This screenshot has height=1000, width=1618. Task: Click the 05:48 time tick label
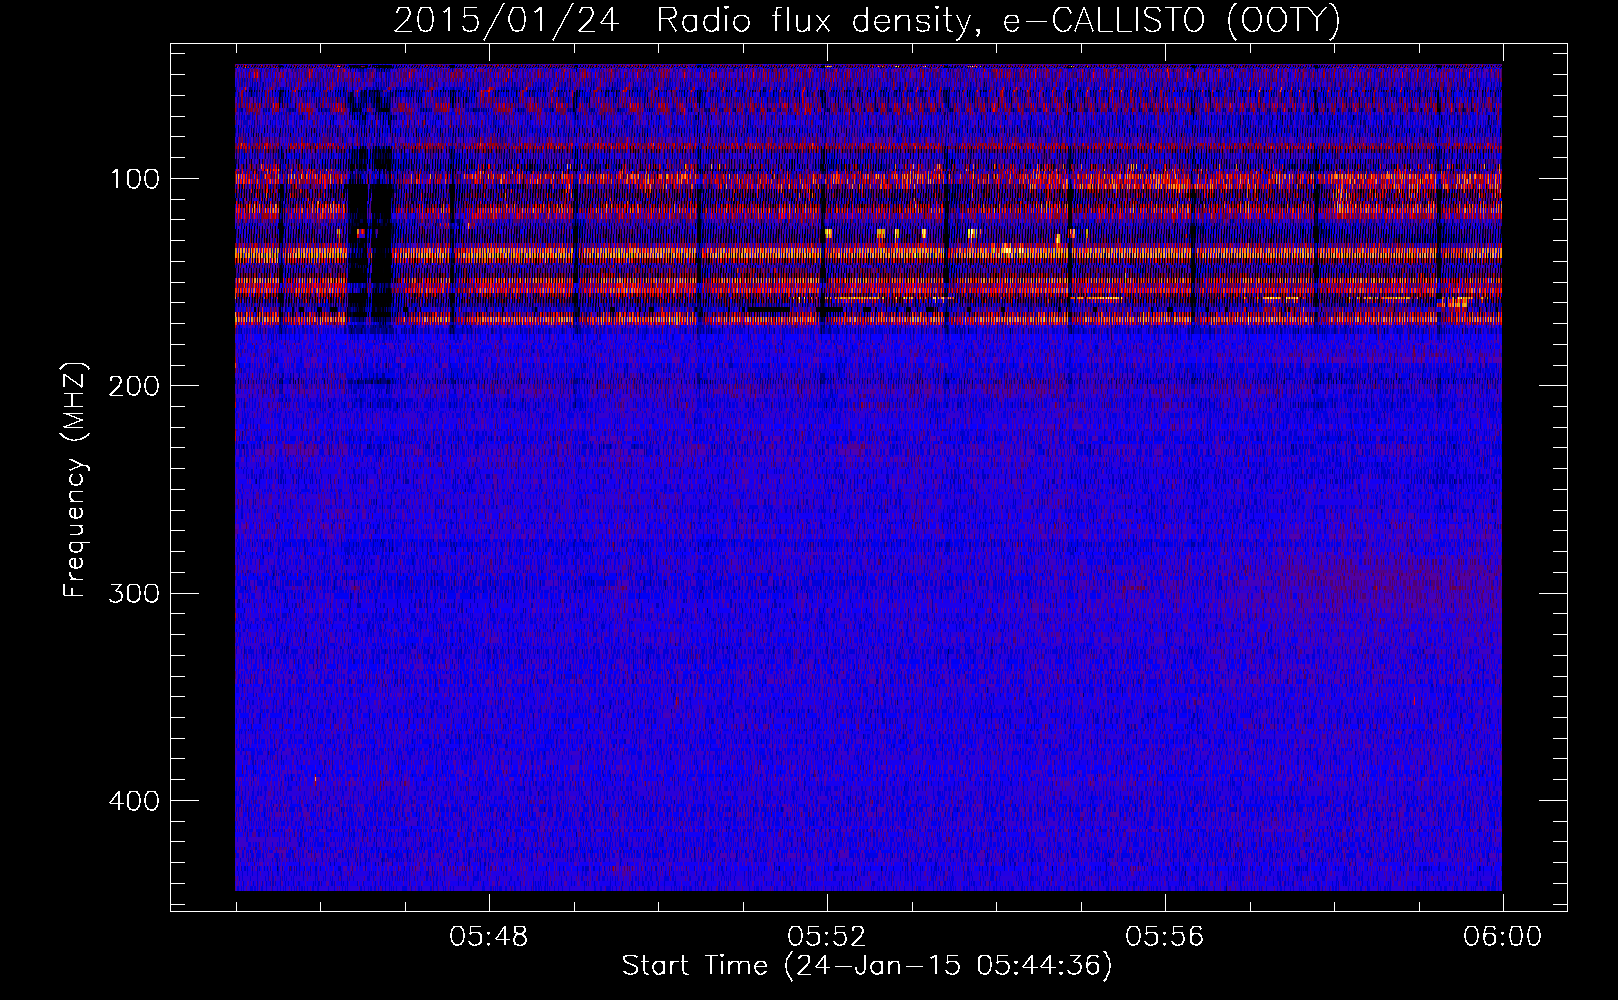click(489, 937)
